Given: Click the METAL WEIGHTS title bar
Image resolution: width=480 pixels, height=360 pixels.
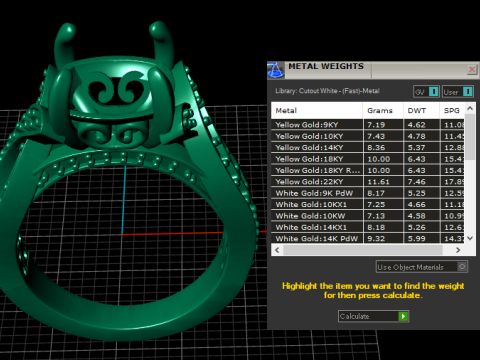Looking at the screenshot, I should (373, 70).
